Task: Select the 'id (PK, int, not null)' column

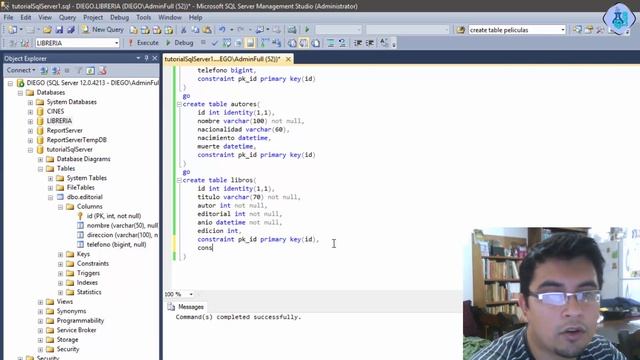Action: pyautogui.click(x=113, y=216)
